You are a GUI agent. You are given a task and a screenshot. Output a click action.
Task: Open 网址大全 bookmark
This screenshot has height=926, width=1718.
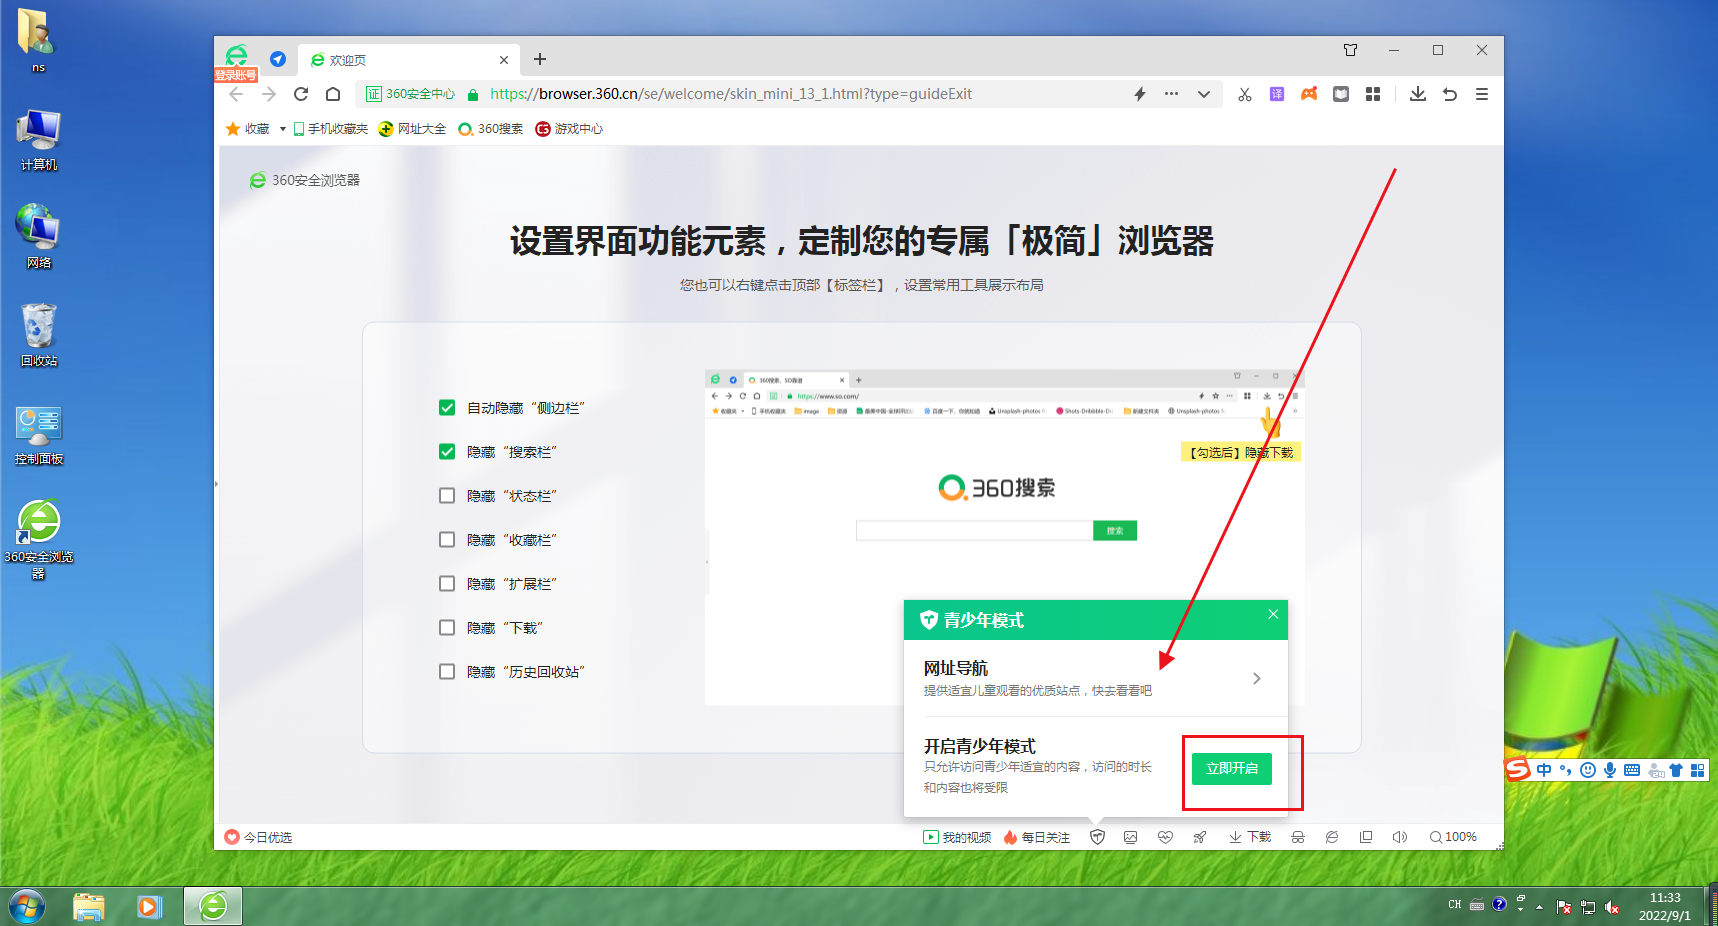point(412,129)
